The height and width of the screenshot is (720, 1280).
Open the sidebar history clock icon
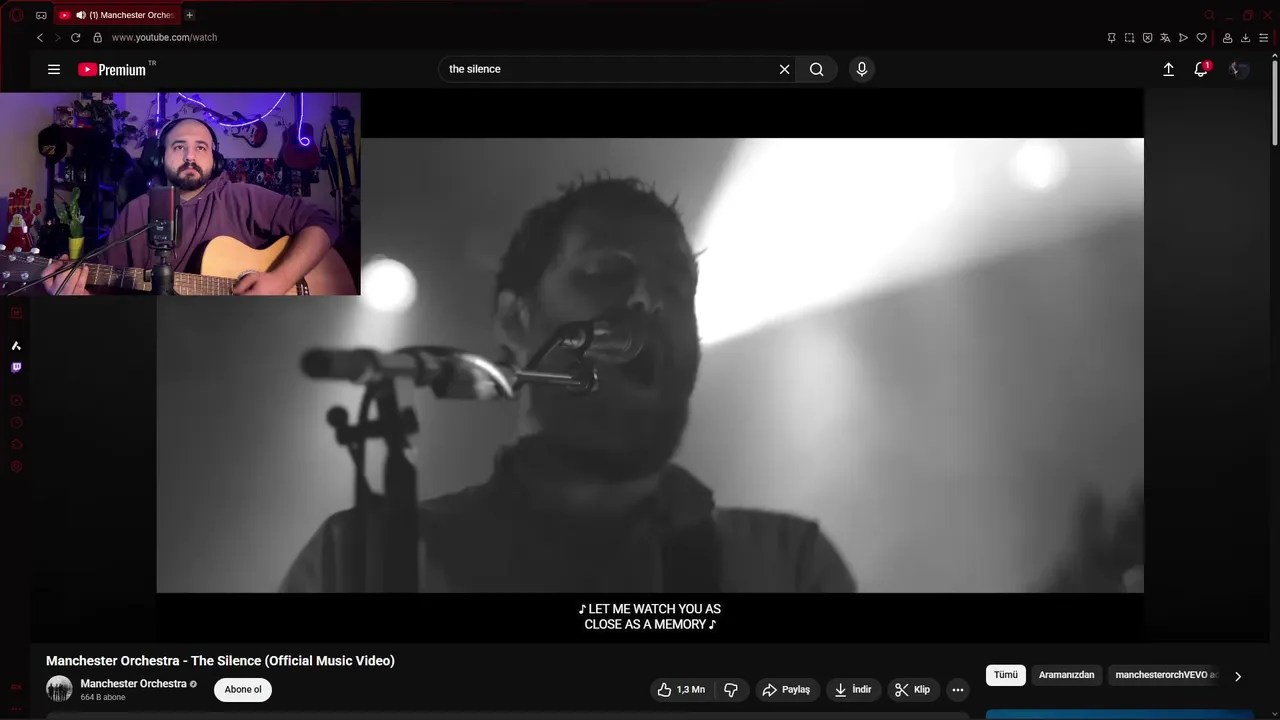click(16, 422)
